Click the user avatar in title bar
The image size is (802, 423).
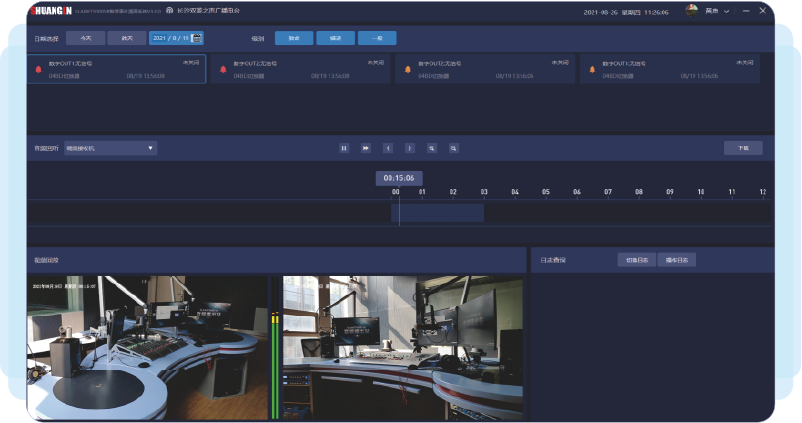point(692,11)
